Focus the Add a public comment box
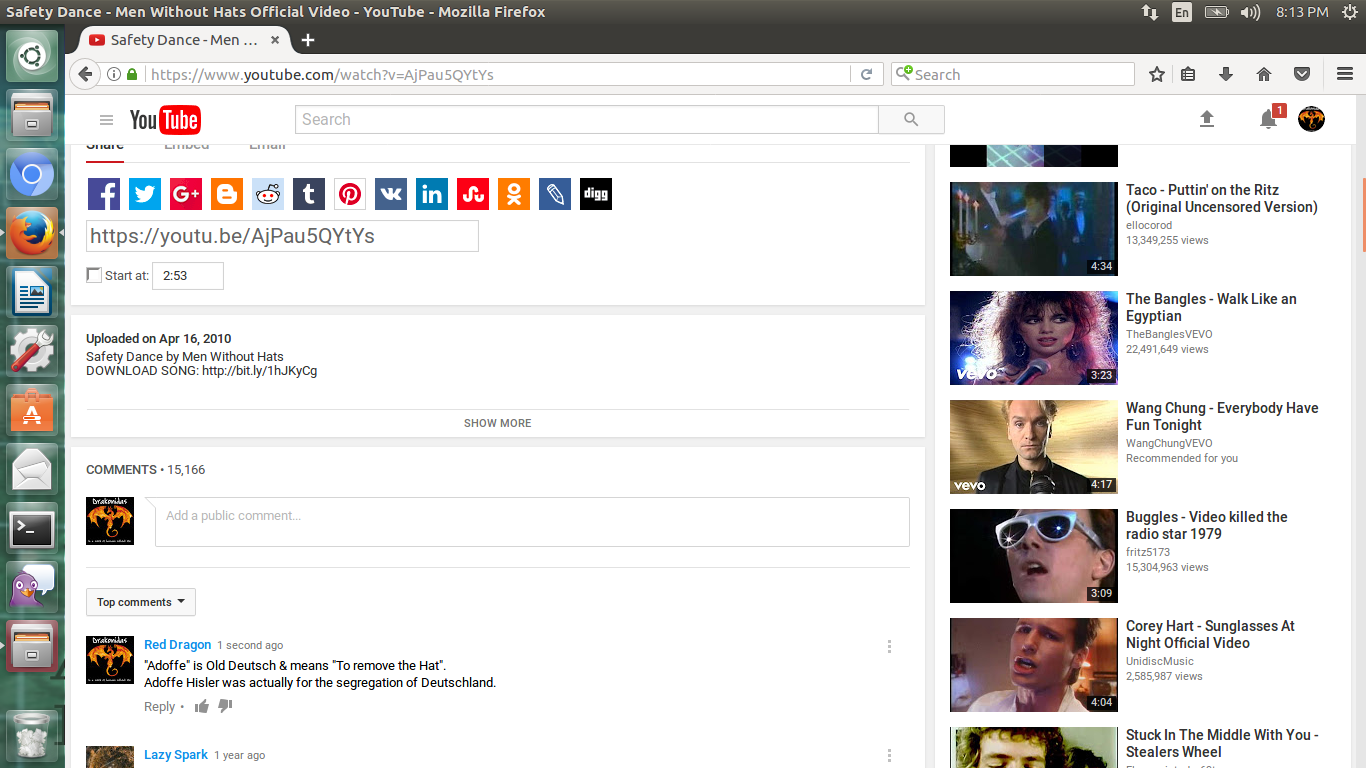This screenshot has height=768, width=1366. (x=532, y=522)
